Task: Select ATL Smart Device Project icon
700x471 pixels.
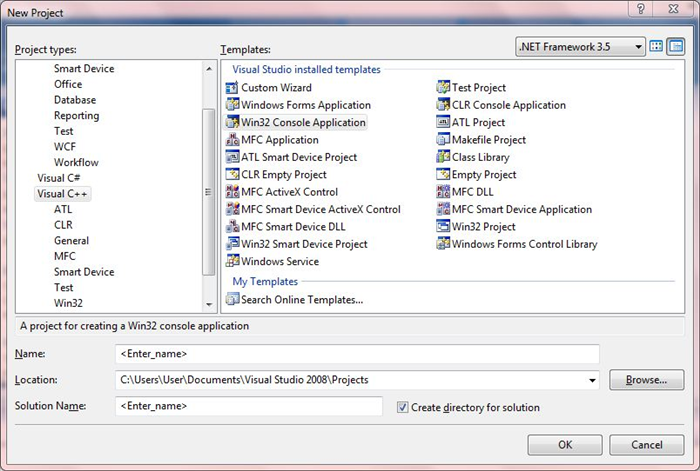Action: pos(232,157)
